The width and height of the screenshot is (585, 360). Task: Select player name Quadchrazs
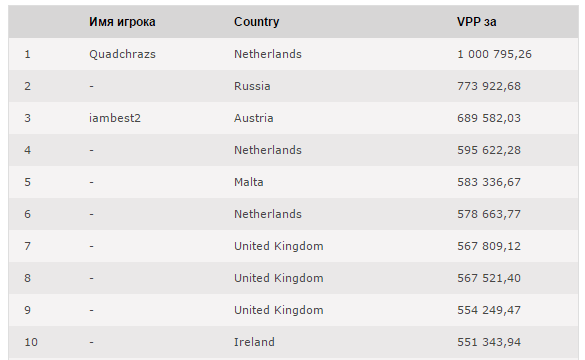pyautogui.click(x=122, y=54)
